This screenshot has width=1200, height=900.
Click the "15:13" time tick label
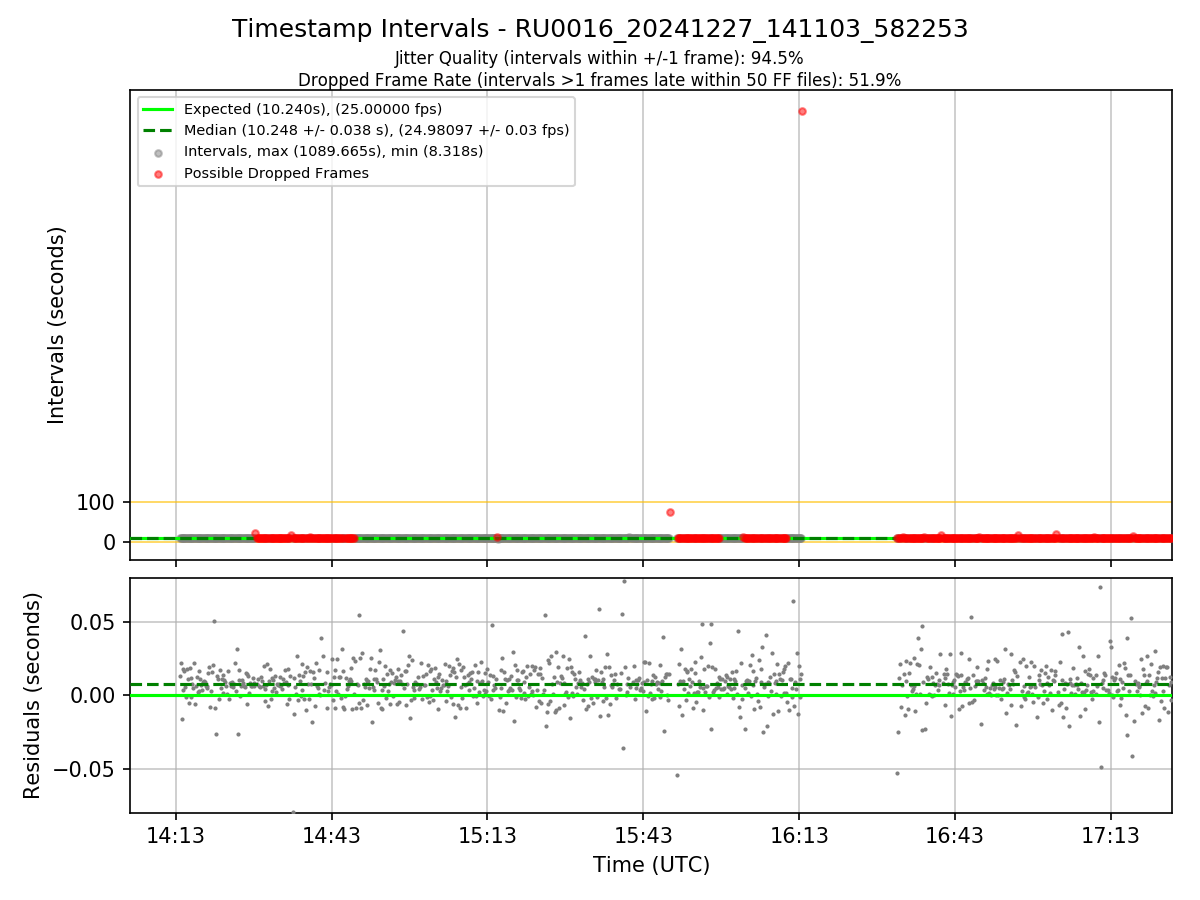coord(487,835)
